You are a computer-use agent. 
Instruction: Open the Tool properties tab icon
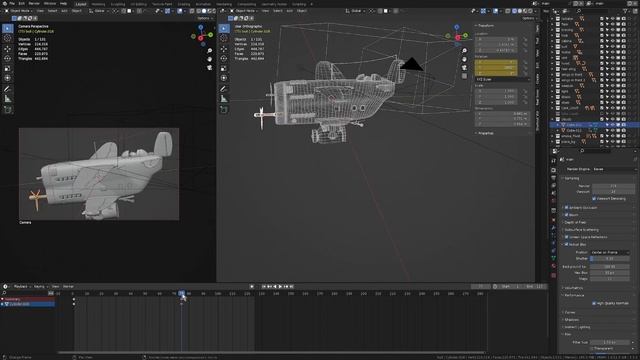[553, 160]
